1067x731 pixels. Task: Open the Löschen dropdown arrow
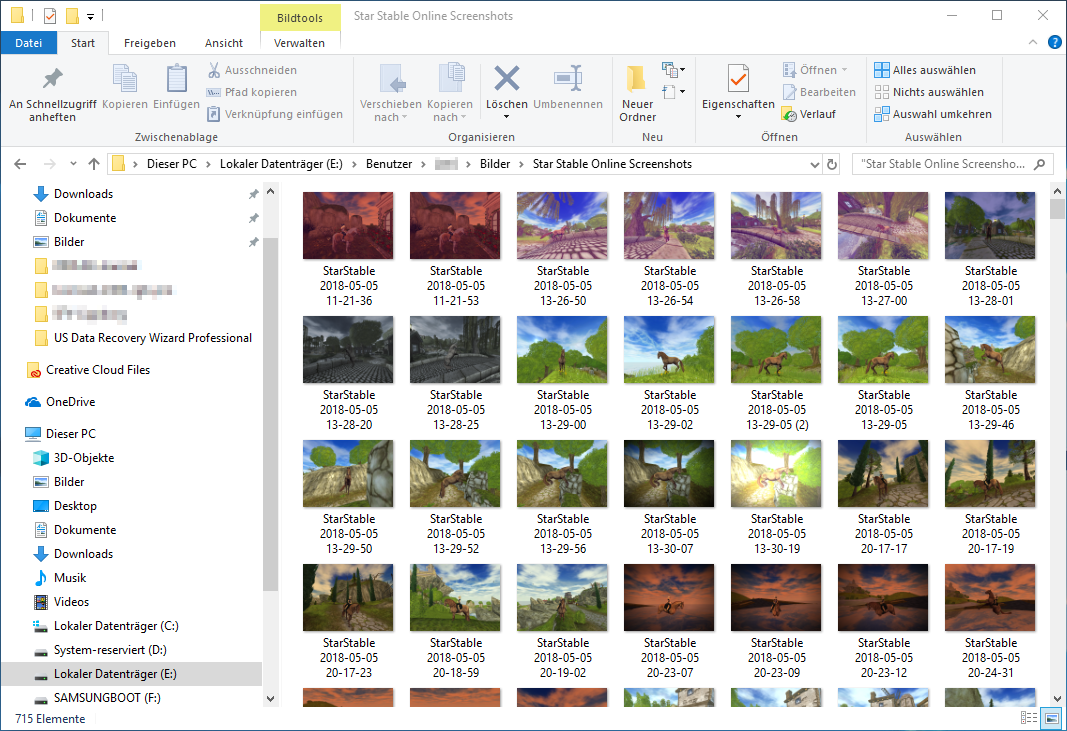(x=506, y=117)
